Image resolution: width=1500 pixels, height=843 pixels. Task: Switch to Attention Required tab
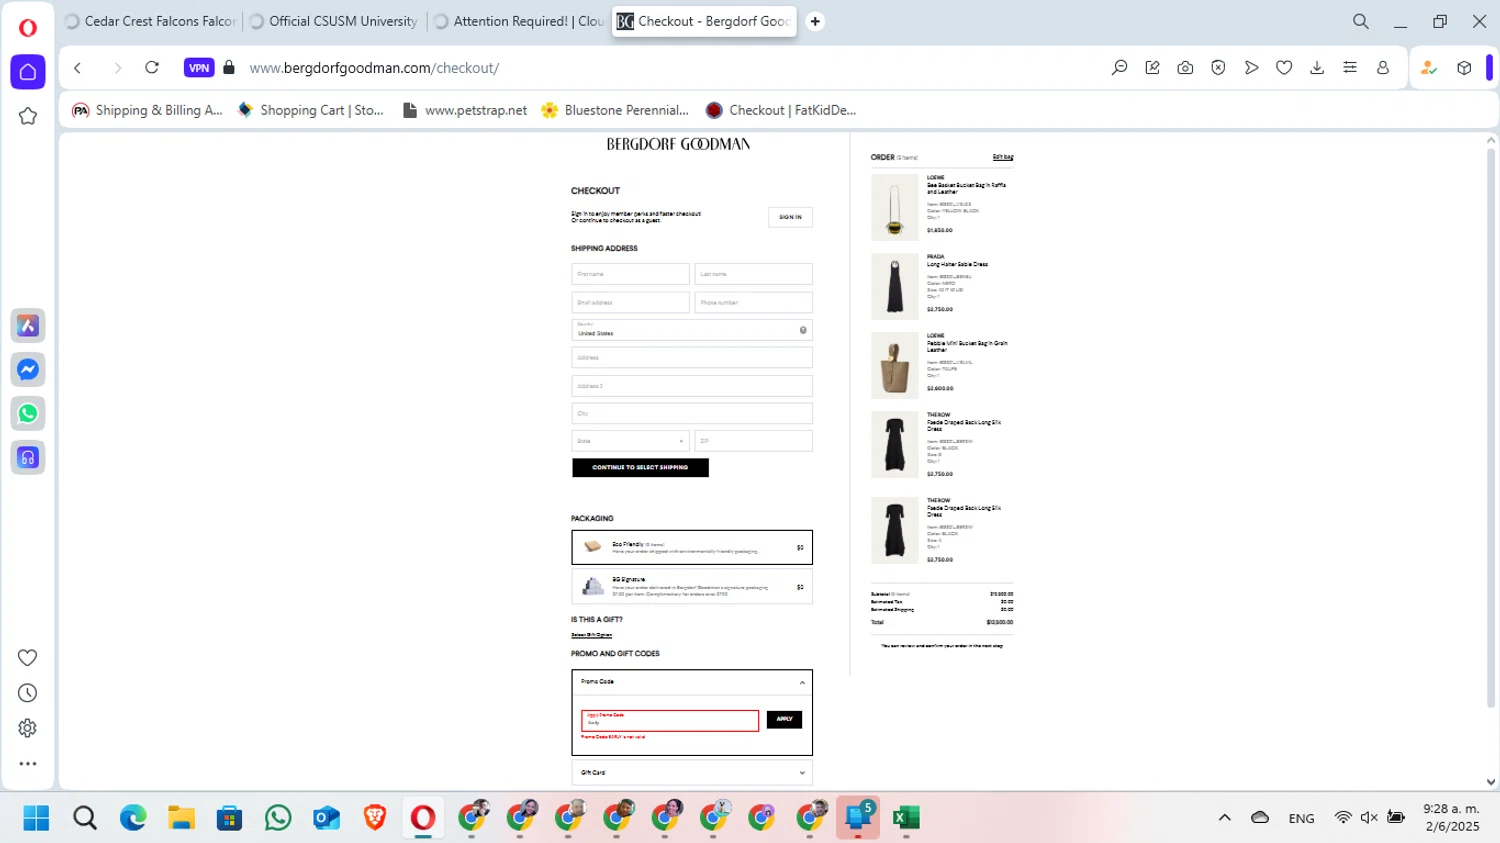point(518,21)
